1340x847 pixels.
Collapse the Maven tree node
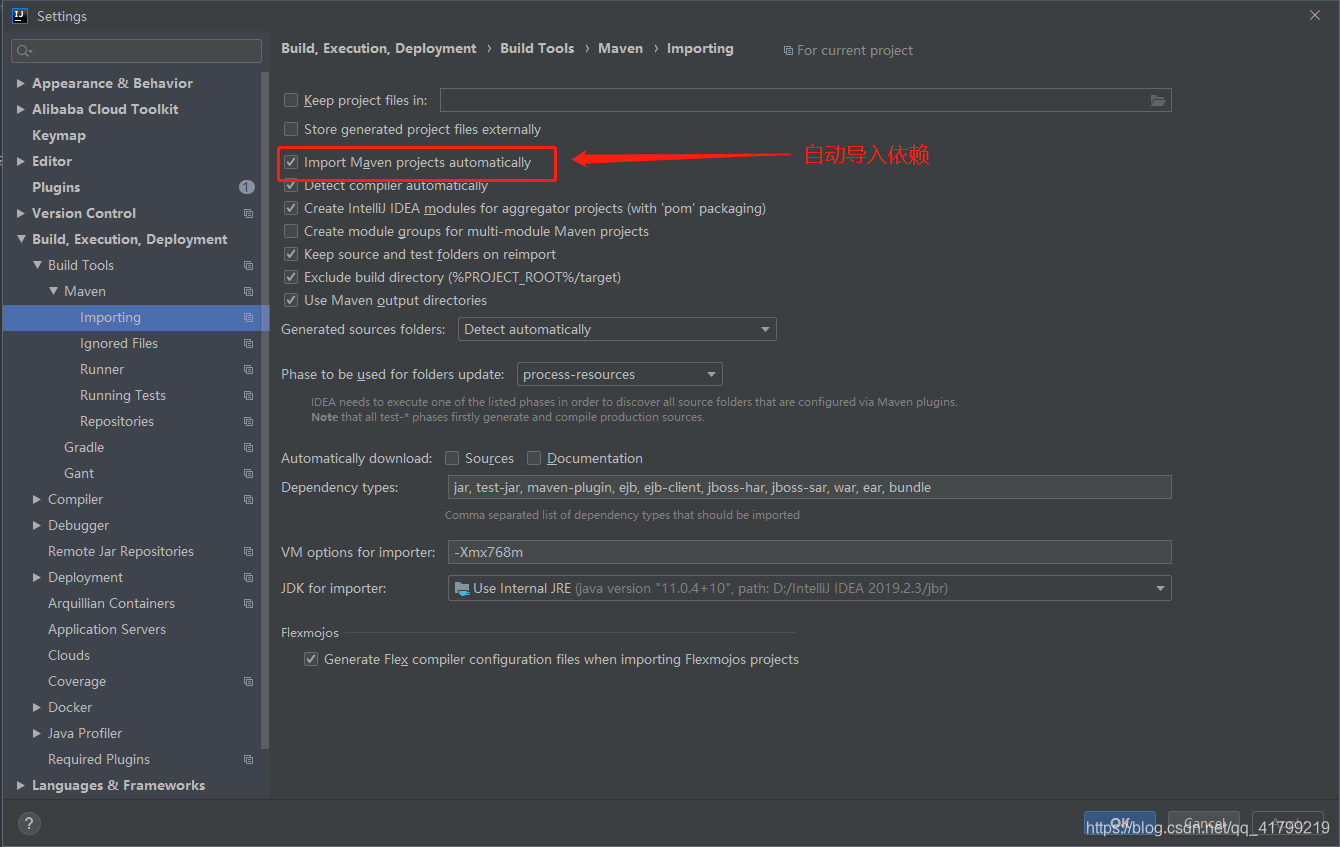point(54,291)
